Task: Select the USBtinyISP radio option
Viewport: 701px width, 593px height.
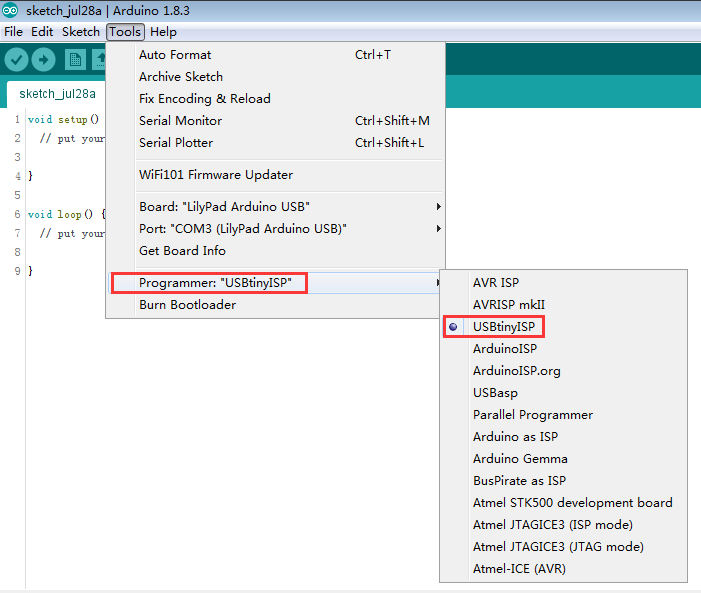Action: click(x=509, y=327)
